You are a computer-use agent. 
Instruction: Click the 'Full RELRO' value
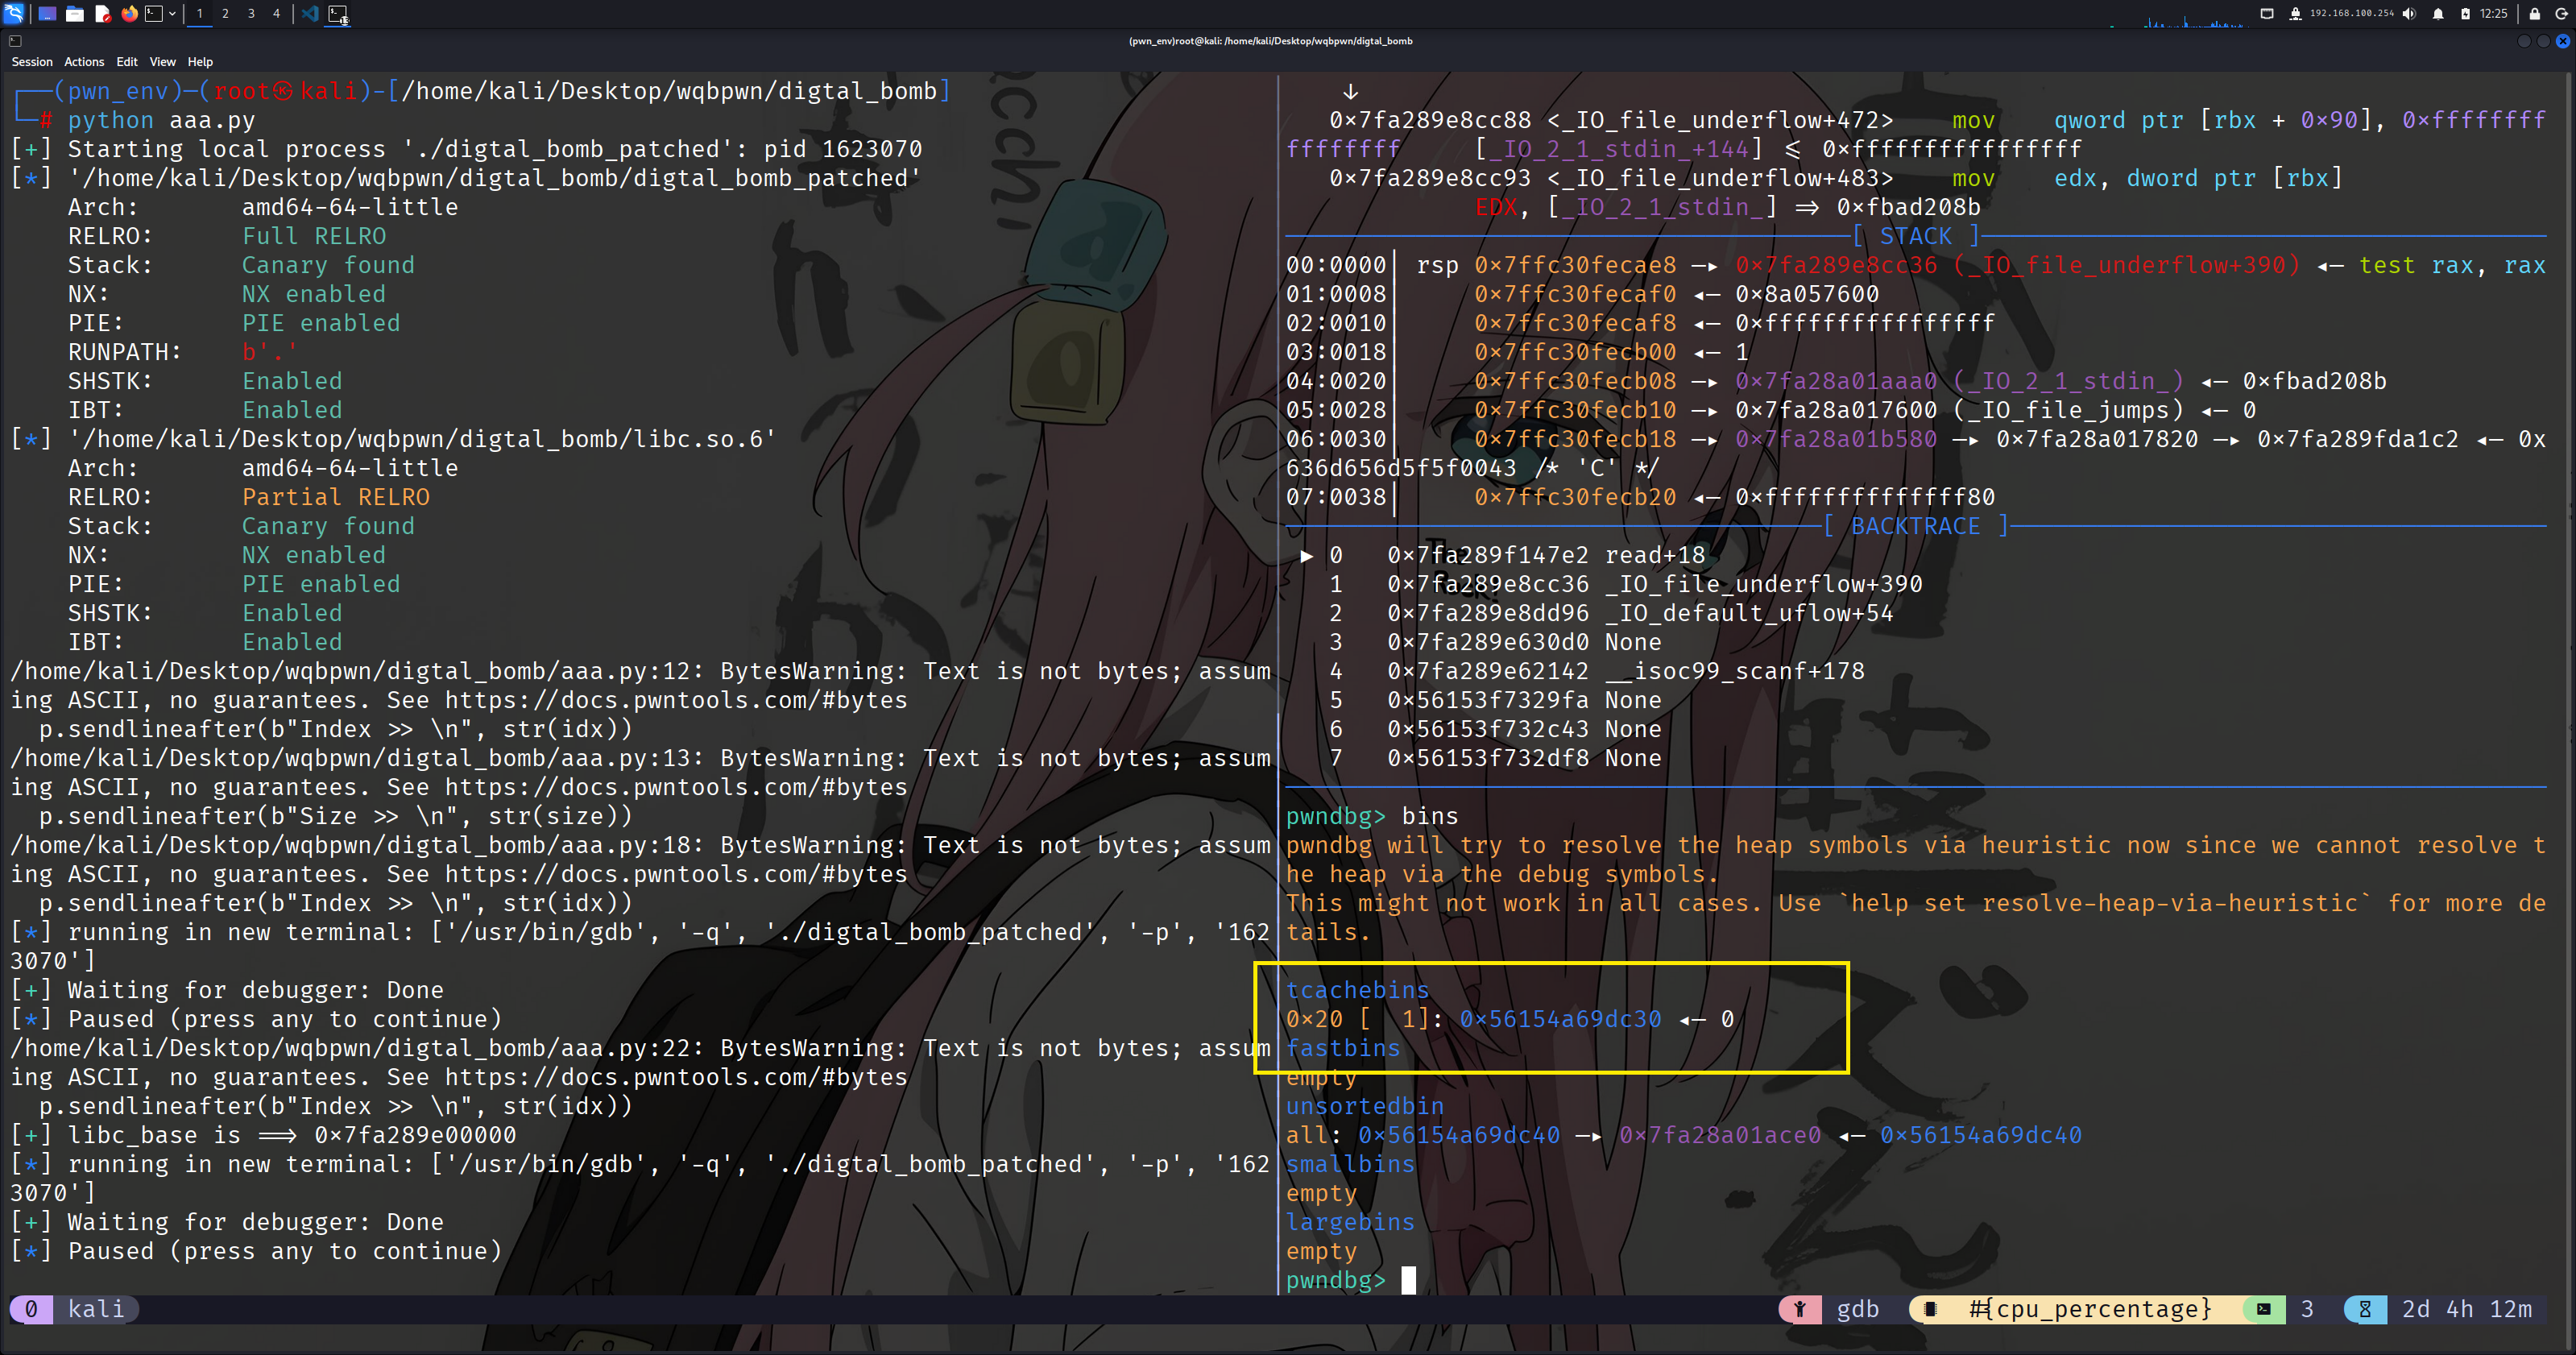(x=314, y=236)
